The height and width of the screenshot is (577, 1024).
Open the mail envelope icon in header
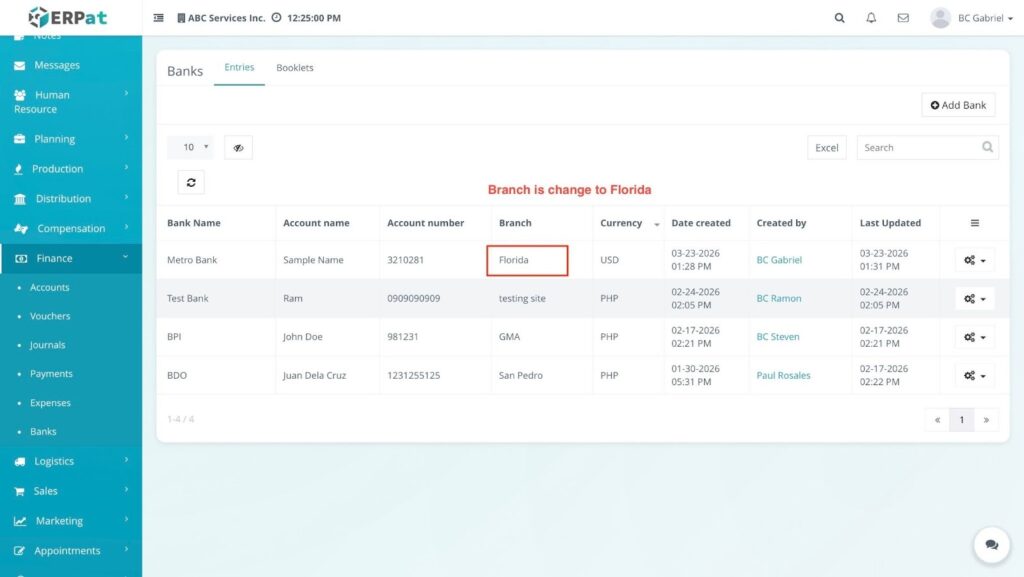[x=903, y=18]
